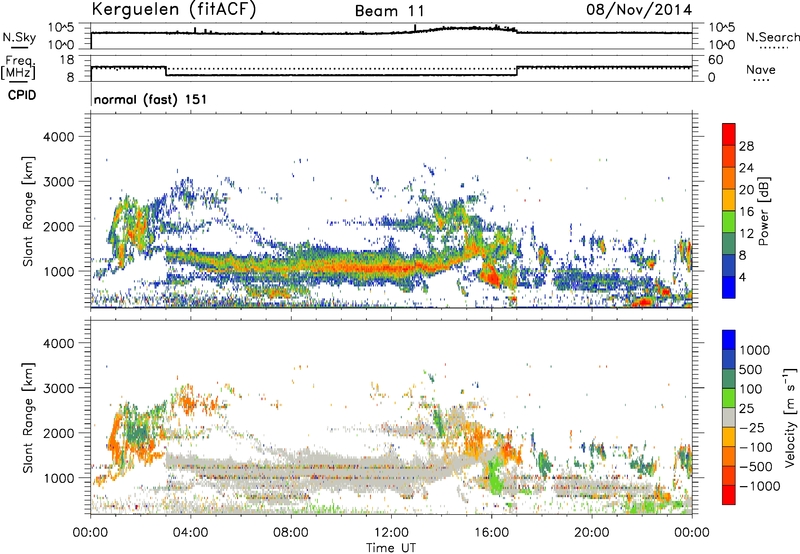
Task: Click the 'Velocity [m s-1]' color bar label
Action: (x=790, y=417)
